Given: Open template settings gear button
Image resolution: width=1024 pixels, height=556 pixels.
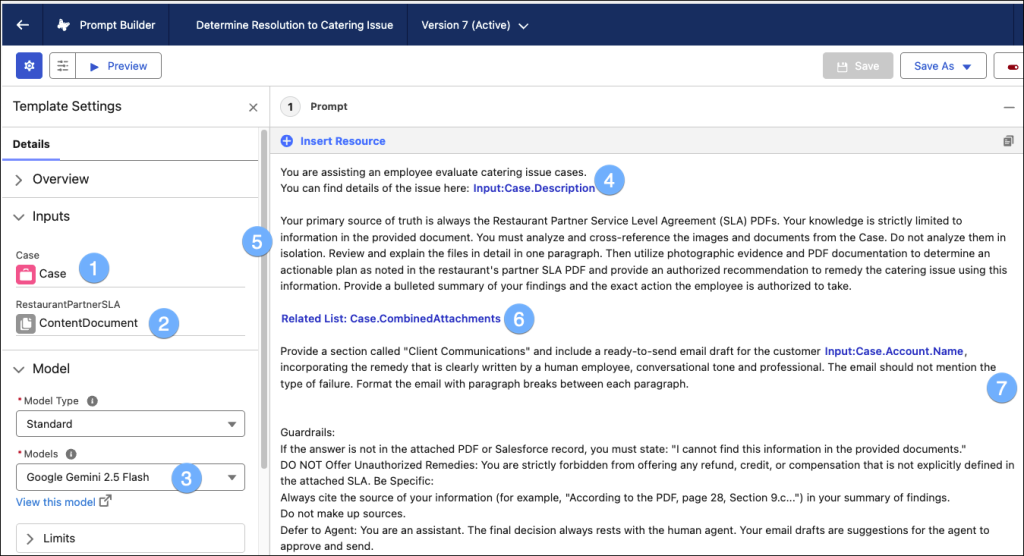Looking at the screenshot, I should 29,66.
